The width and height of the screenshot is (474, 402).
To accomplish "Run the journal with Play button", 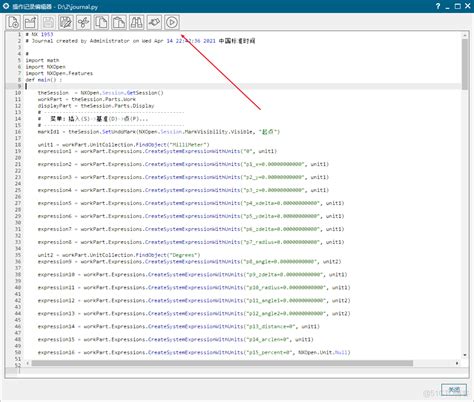I will 172,22.
